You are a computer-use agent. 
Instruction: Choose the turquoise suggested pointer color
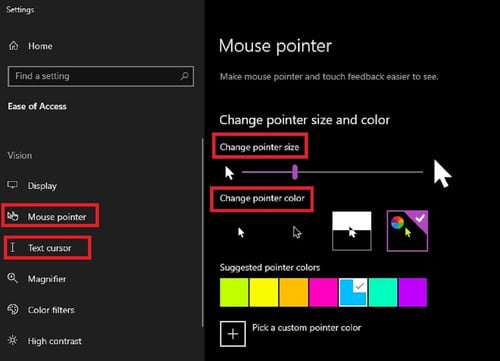[383, 292]
